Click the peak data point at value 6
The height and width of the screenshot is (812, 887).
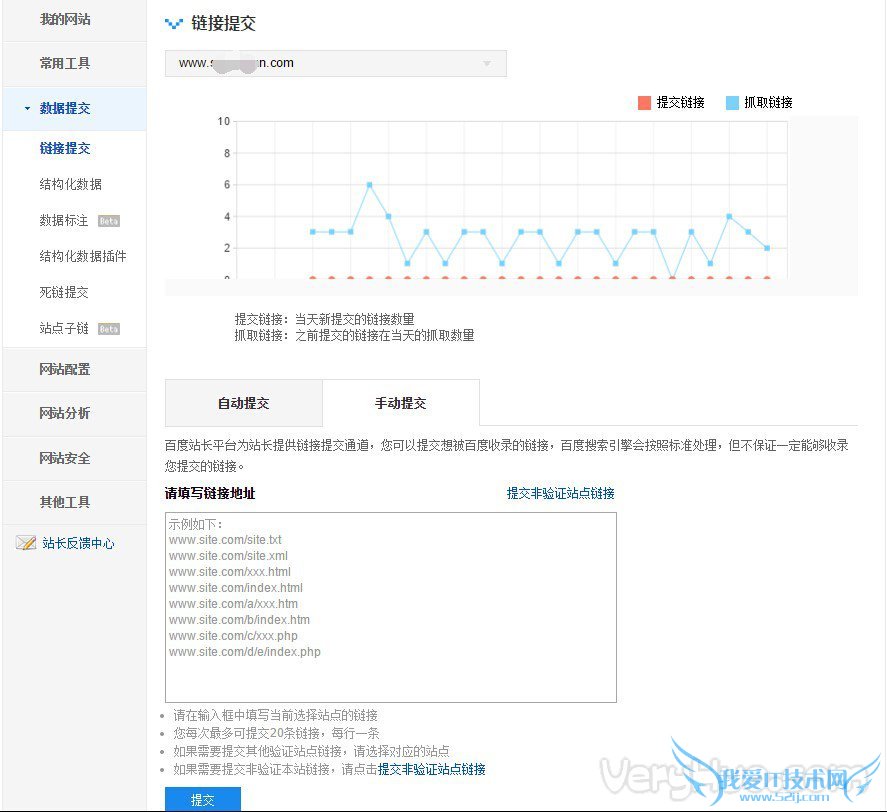tap(369, 184)
